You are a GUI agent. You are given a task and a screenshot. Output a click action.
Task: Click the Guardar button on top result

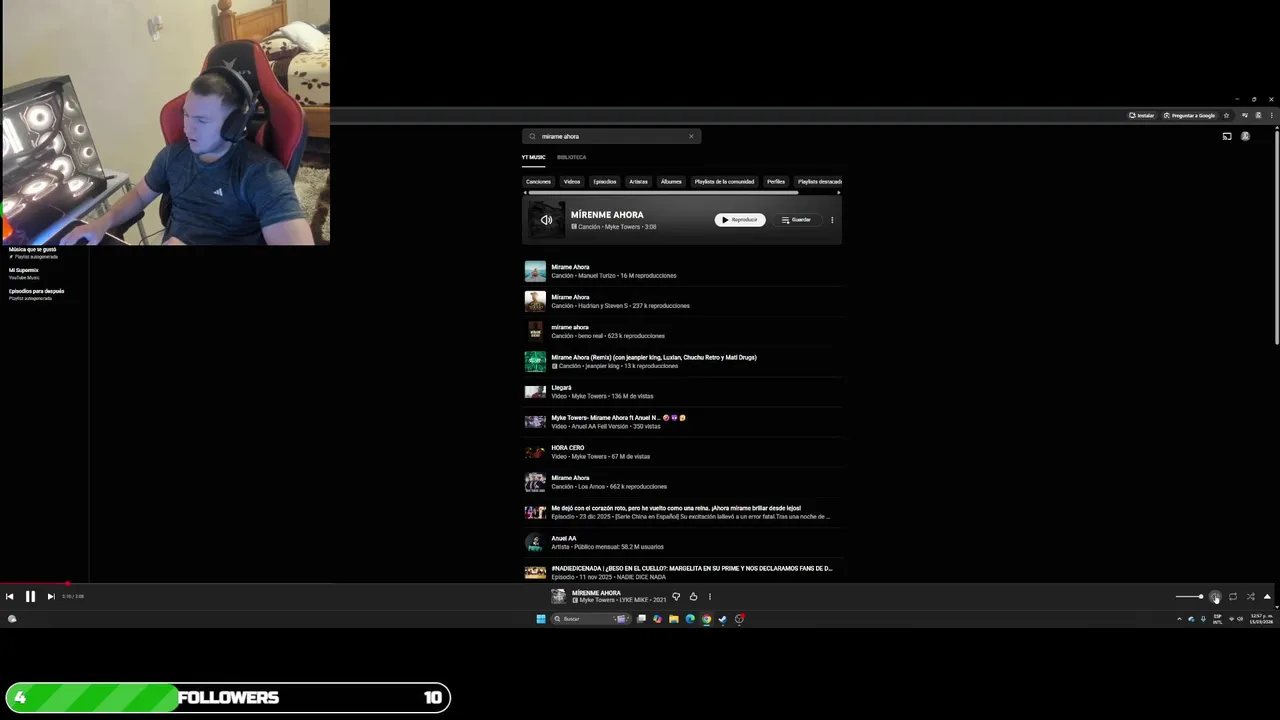796,220
